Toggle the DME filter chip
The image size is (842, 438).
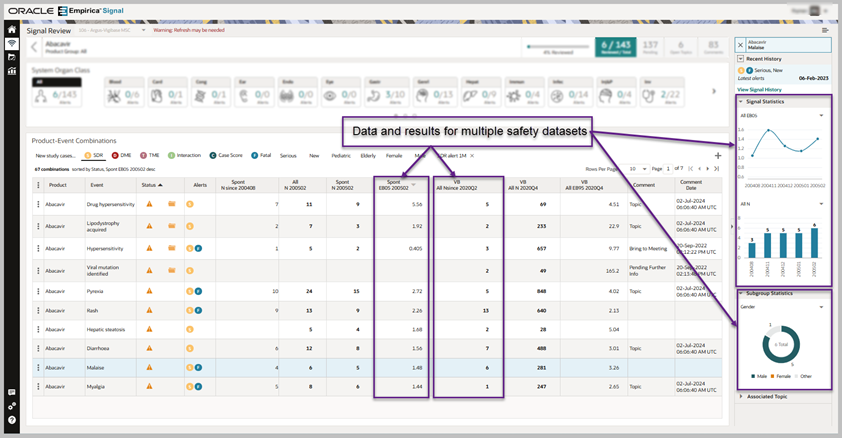(122, 156)
